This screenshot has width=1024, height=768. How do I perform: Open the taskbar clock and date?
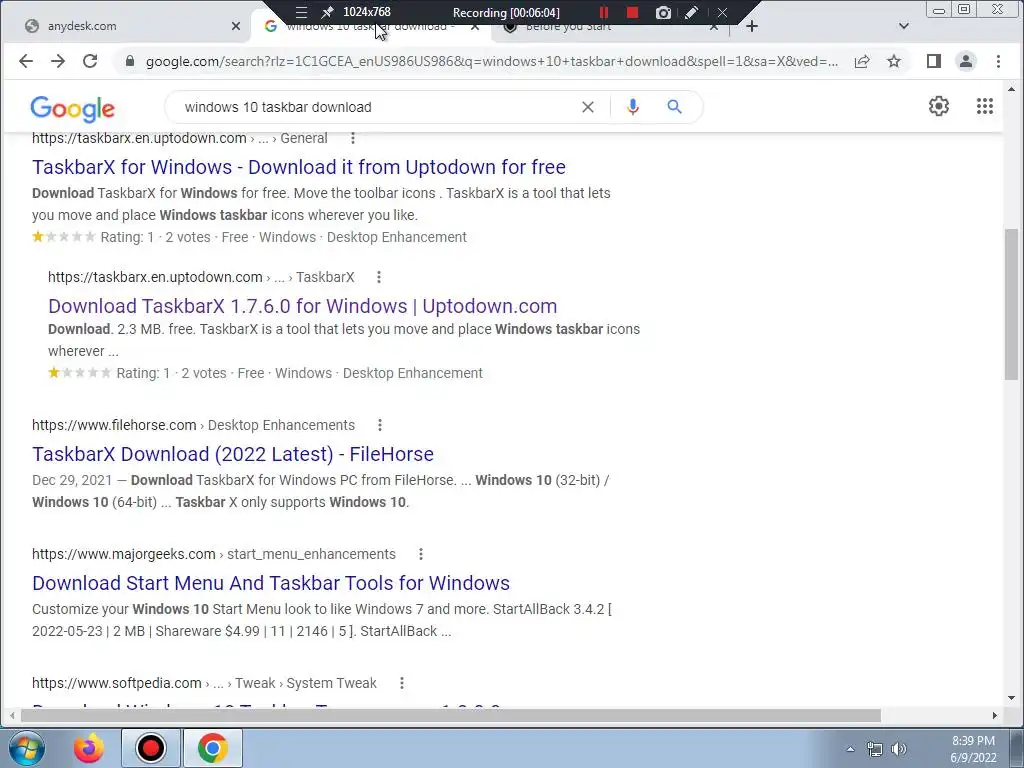973,749
